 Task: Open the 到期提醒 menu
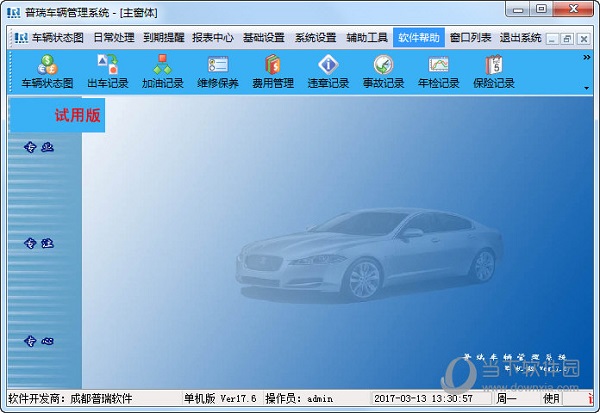click(165, 38)
